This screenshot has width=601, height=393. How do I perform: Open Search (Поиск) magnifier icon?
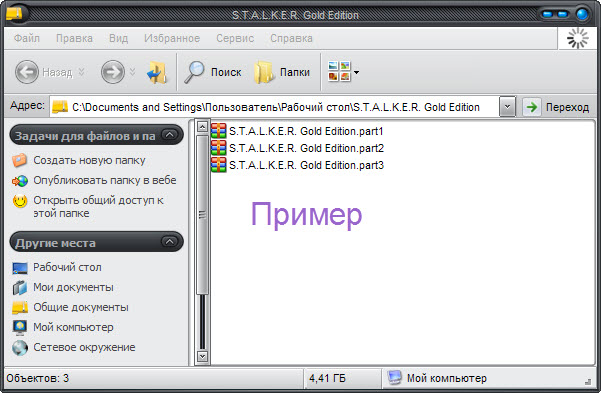pos(194,72)
